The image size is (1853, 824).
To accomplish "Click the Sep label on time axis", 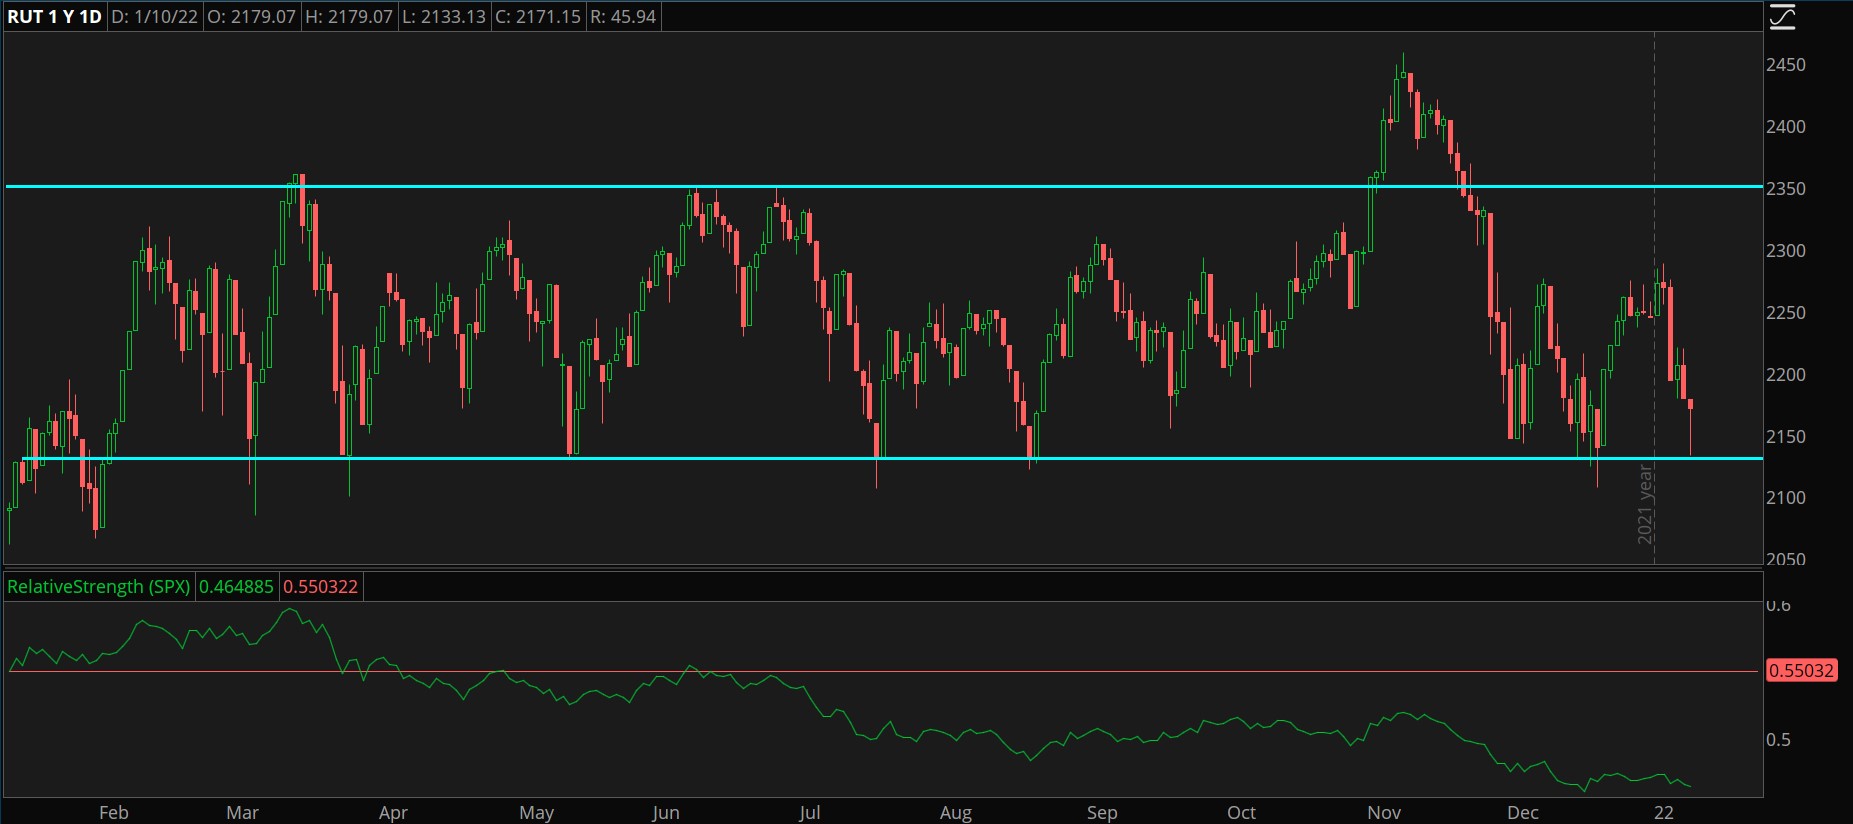I will (x=1102, y=813).
